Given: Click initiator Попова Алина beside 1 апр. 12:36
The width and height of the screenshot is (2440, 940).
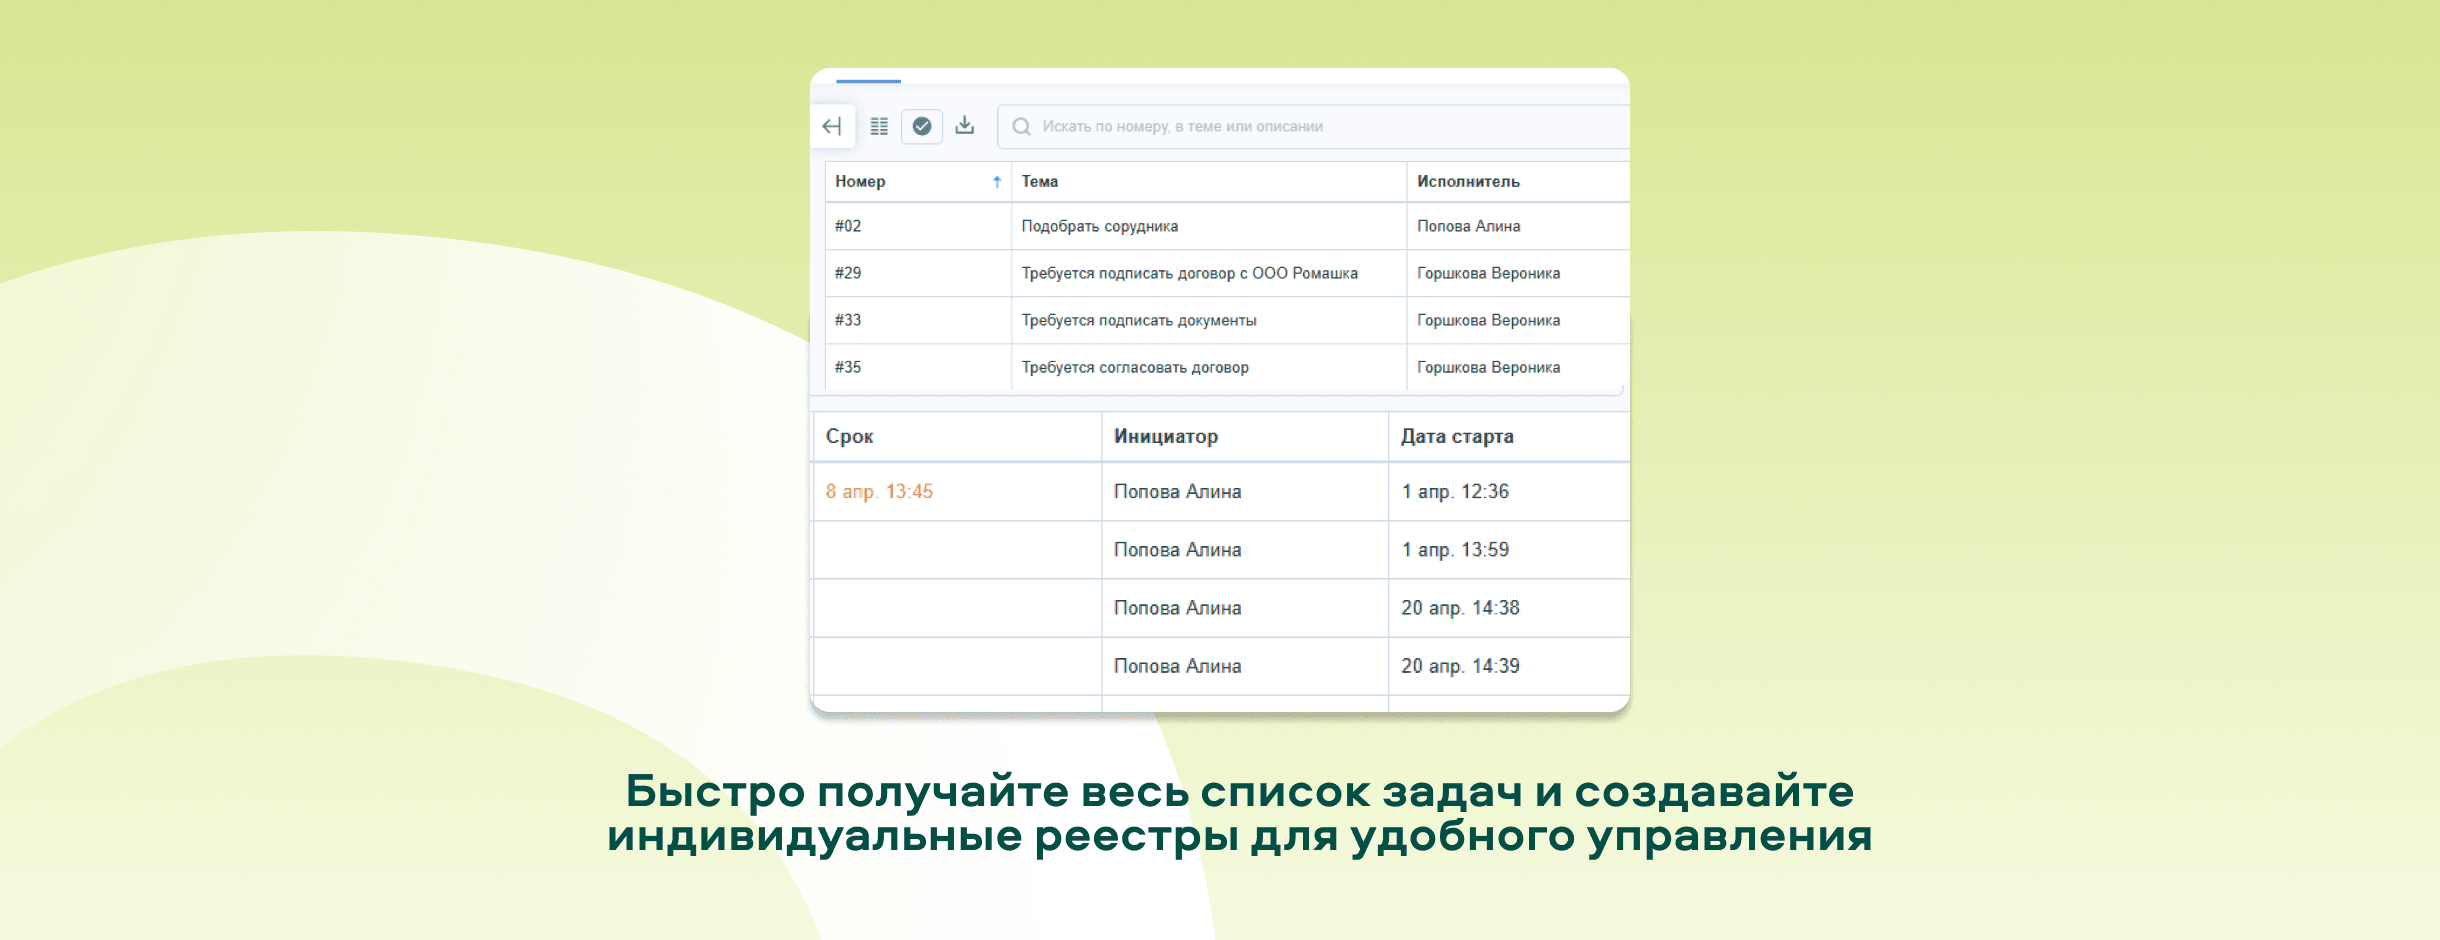Looking at the screenshot, I should coord(1177,492).
